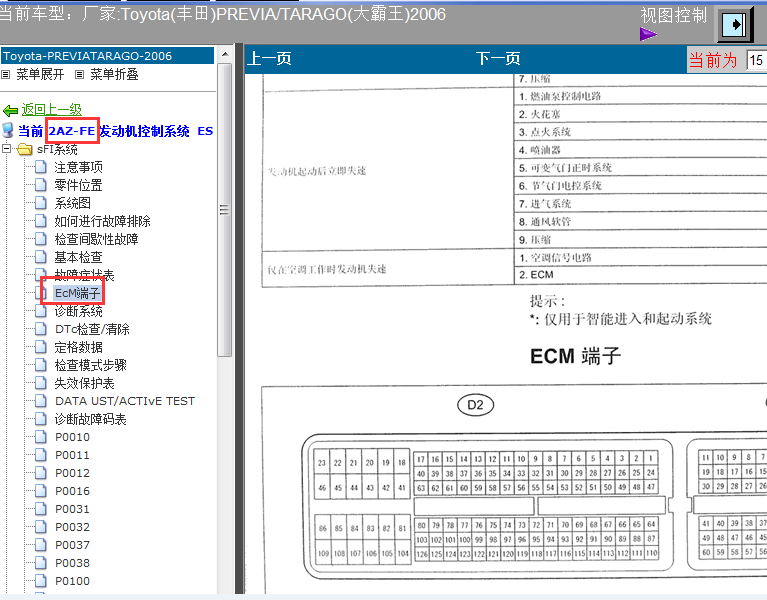Go to previous page with 上一页

click(270, 59)
